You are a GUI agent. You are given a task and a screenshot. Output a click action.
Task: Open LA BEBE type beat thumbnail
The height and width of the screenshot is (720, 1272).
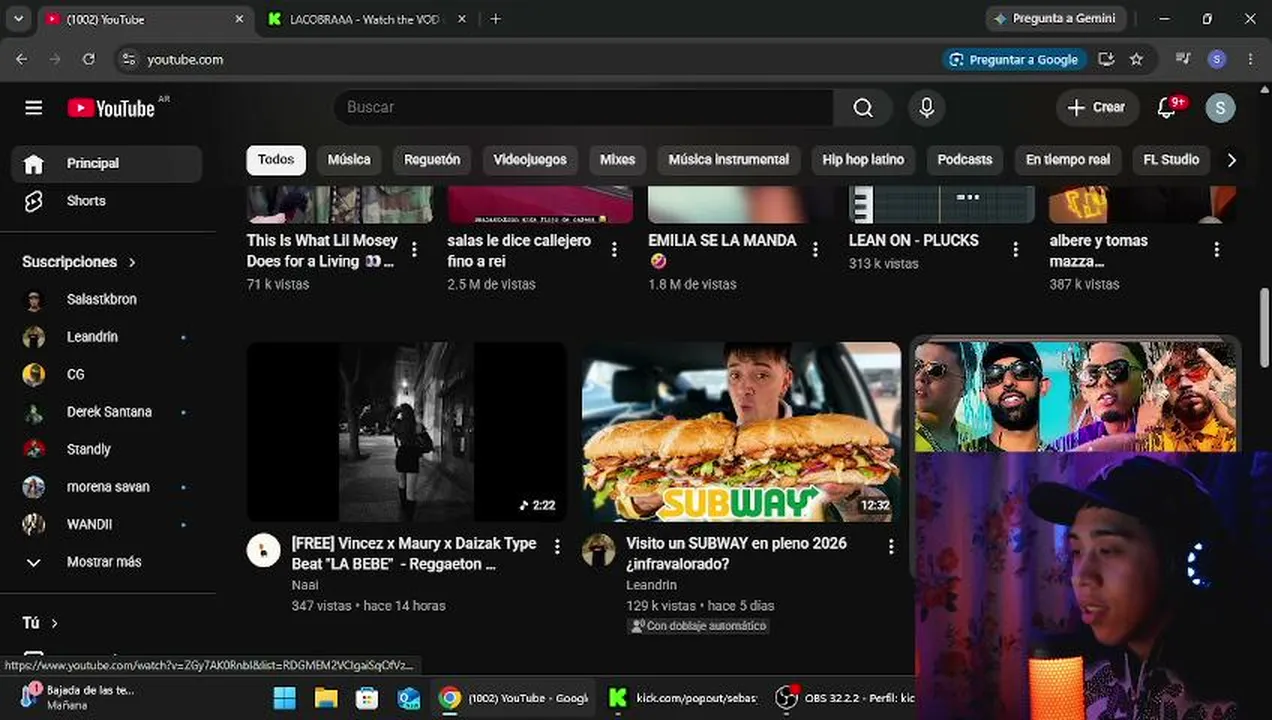[x=407, y=432]
